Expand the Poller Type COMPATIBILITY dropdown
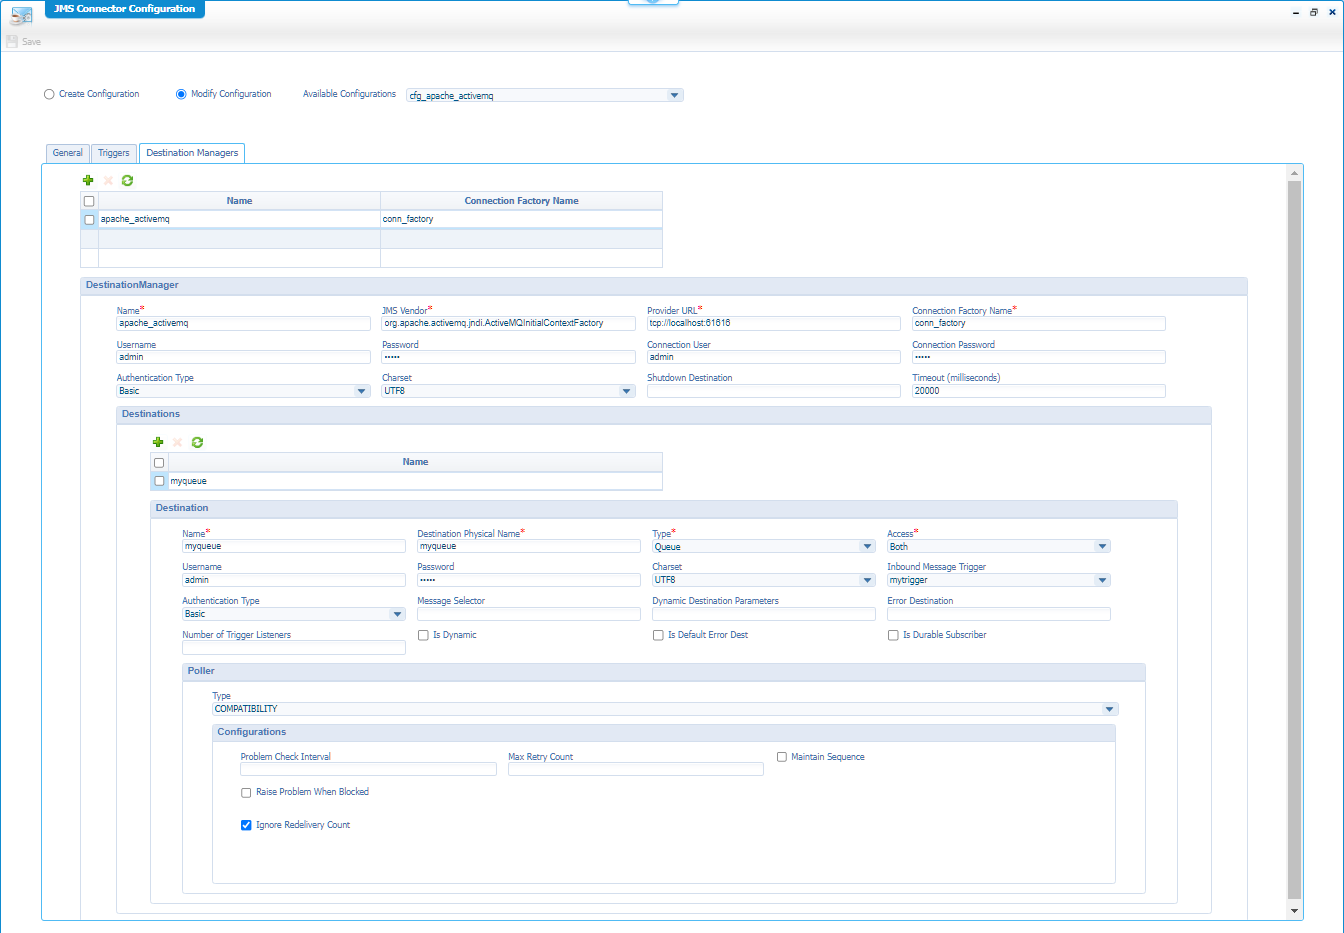 [1109, 709]
